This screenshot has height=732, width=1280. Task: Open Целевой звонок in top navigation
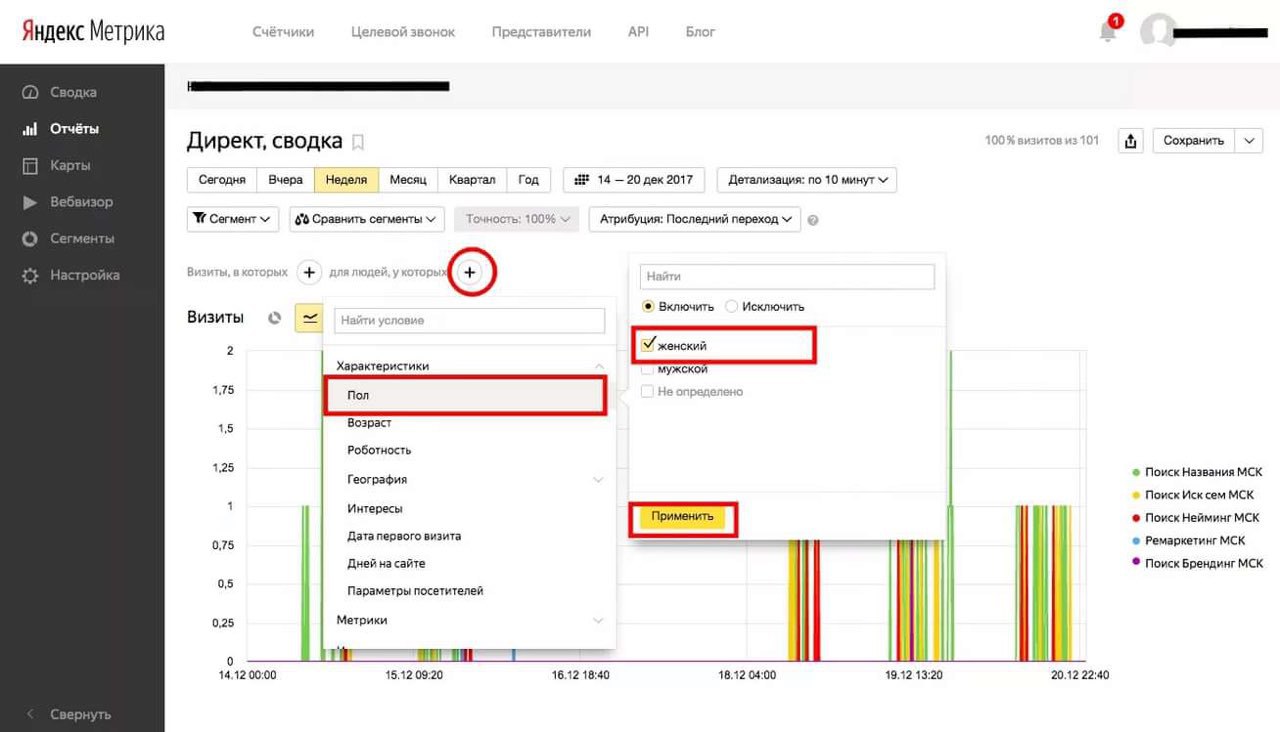(x=403, y=31)
